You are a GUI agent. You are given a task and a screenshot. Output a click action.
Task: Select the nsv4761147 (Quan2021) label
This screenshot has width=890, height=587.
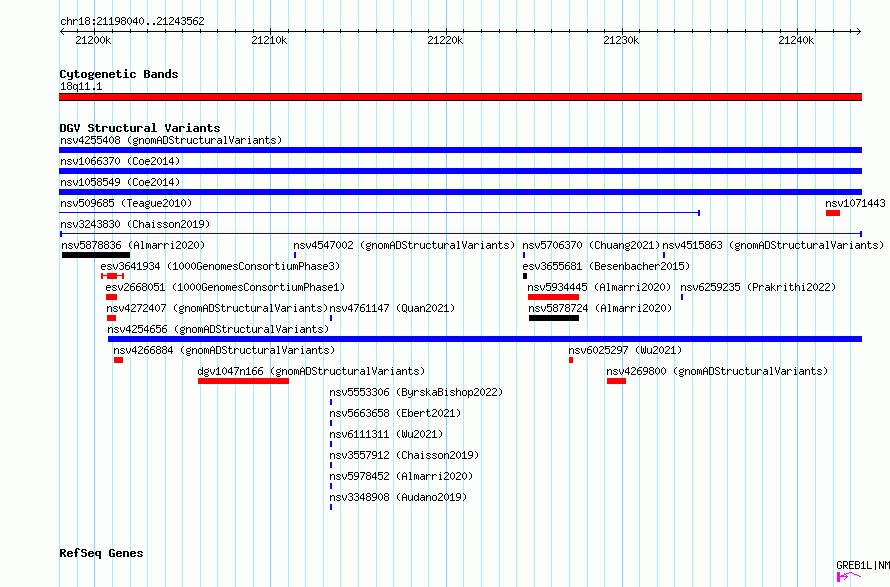(x=392, y=308)
